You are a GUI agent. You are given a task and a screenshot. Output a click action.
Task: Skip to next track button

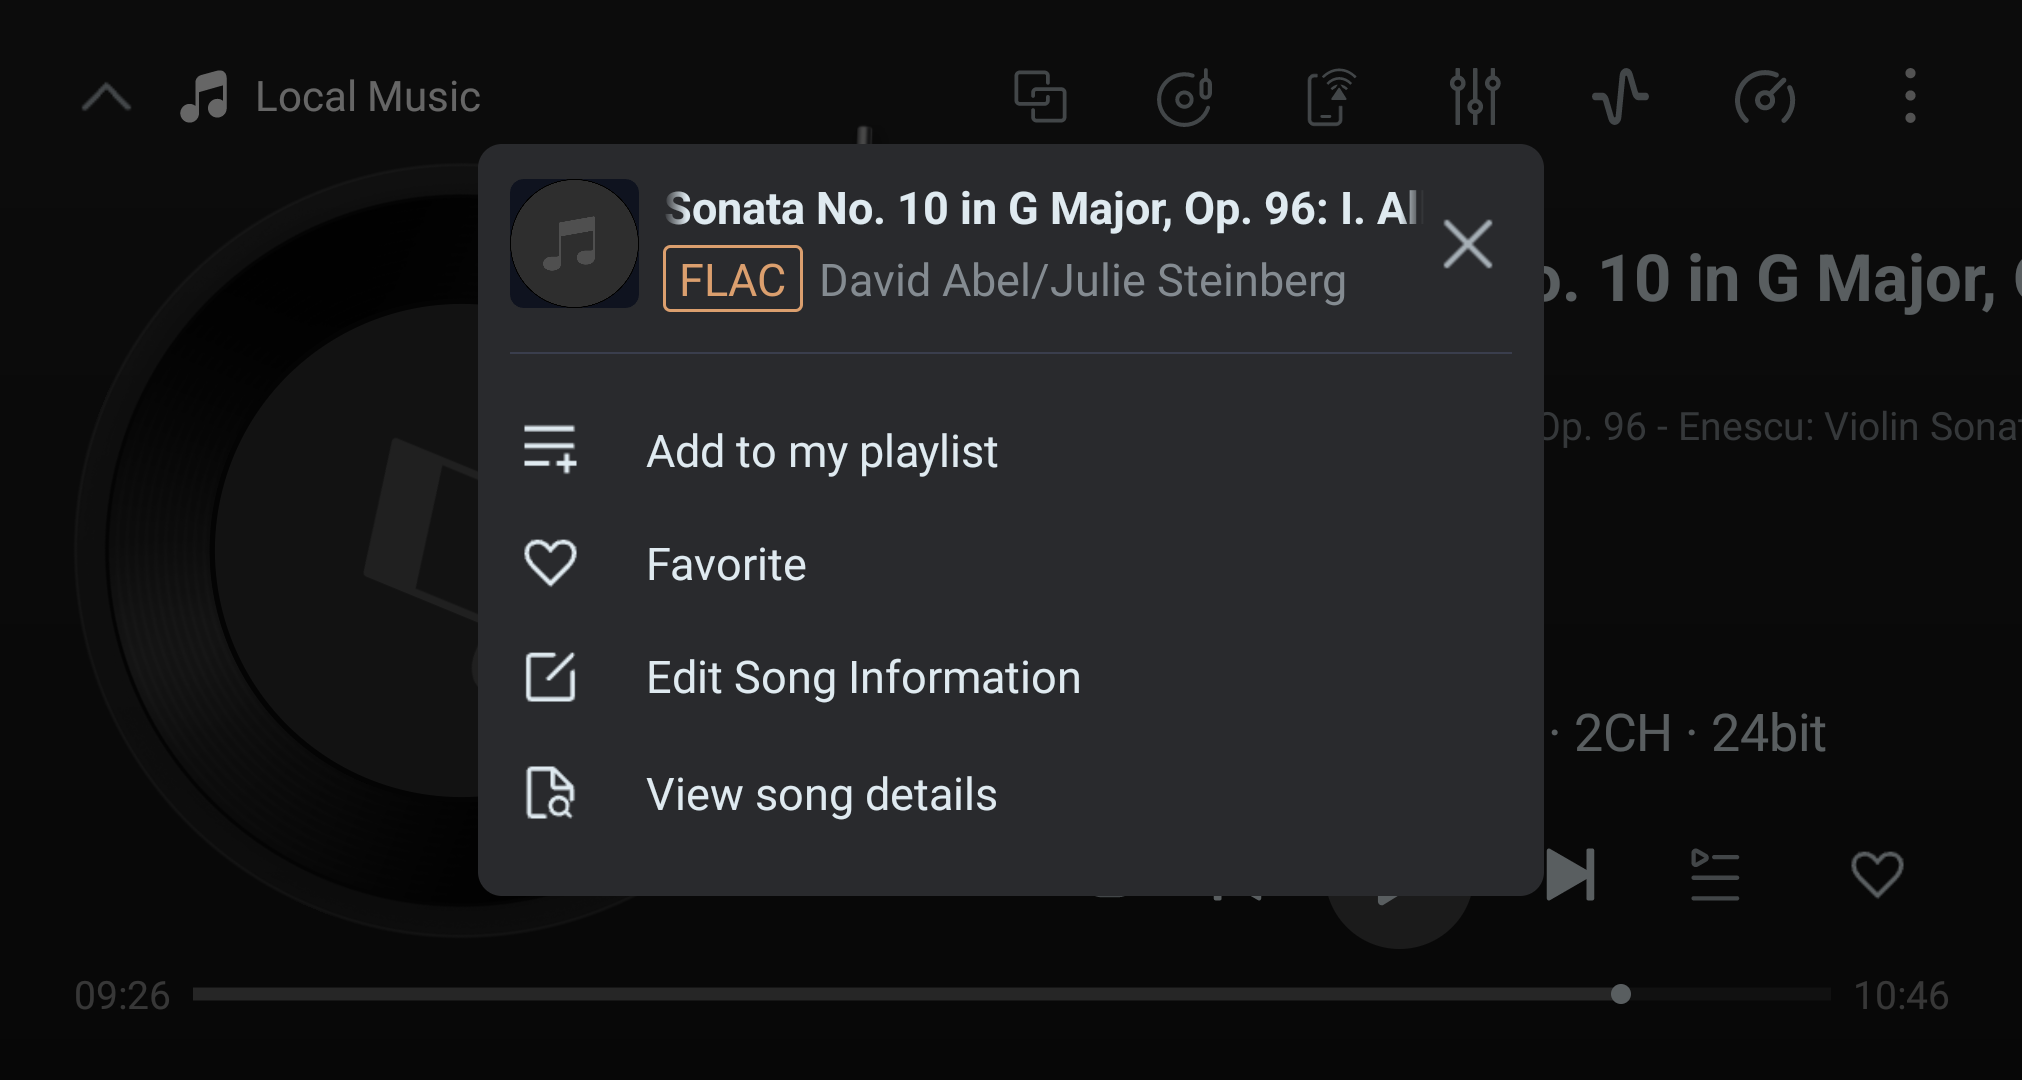tap(1570, 875)
